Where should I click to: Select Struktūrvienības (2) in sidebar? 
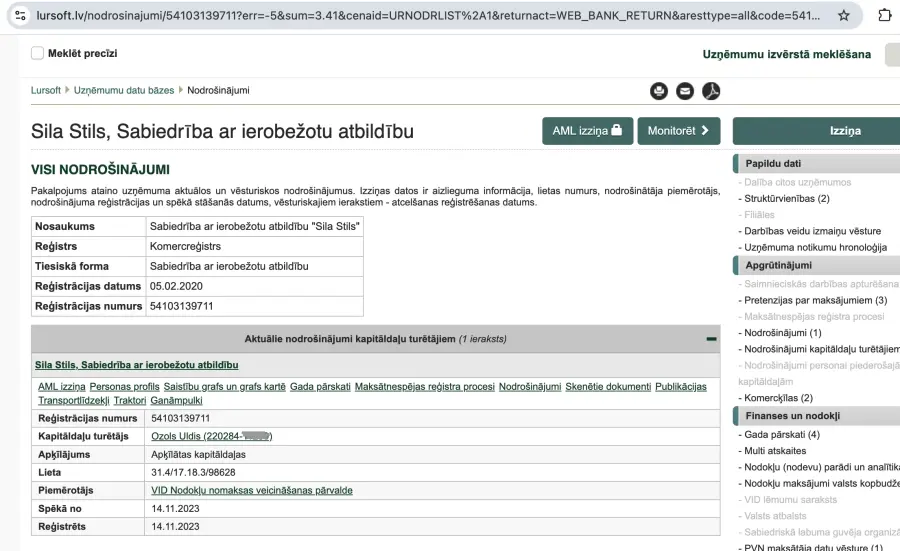(786, 199)
